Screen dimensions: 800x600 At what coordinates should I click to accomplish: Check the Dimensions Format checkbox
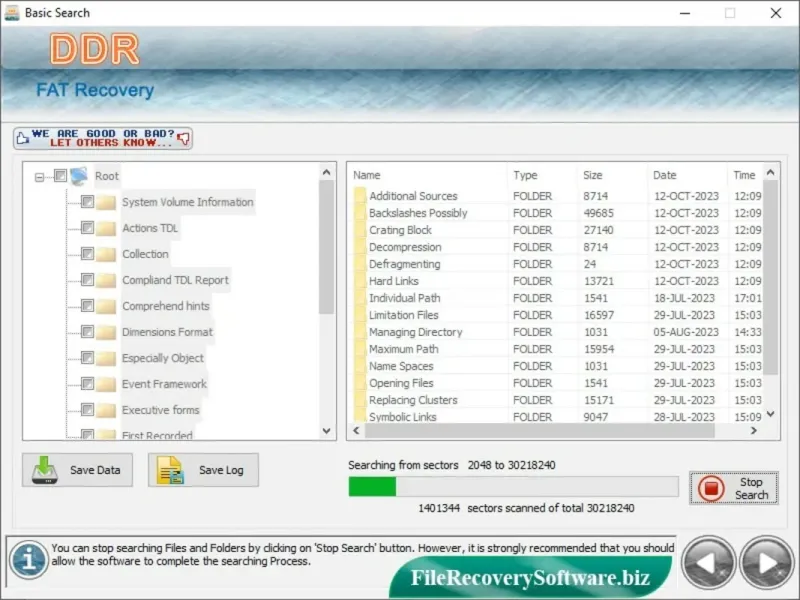point(87,332)
